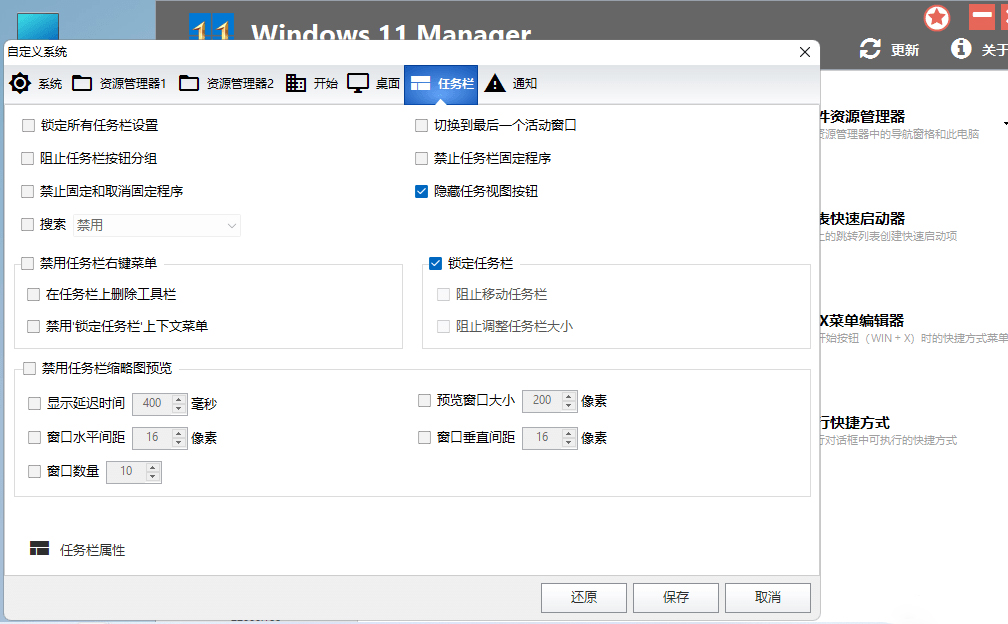Decrease 预览窗口大小 using the down arrow

(x=569, y=405)
